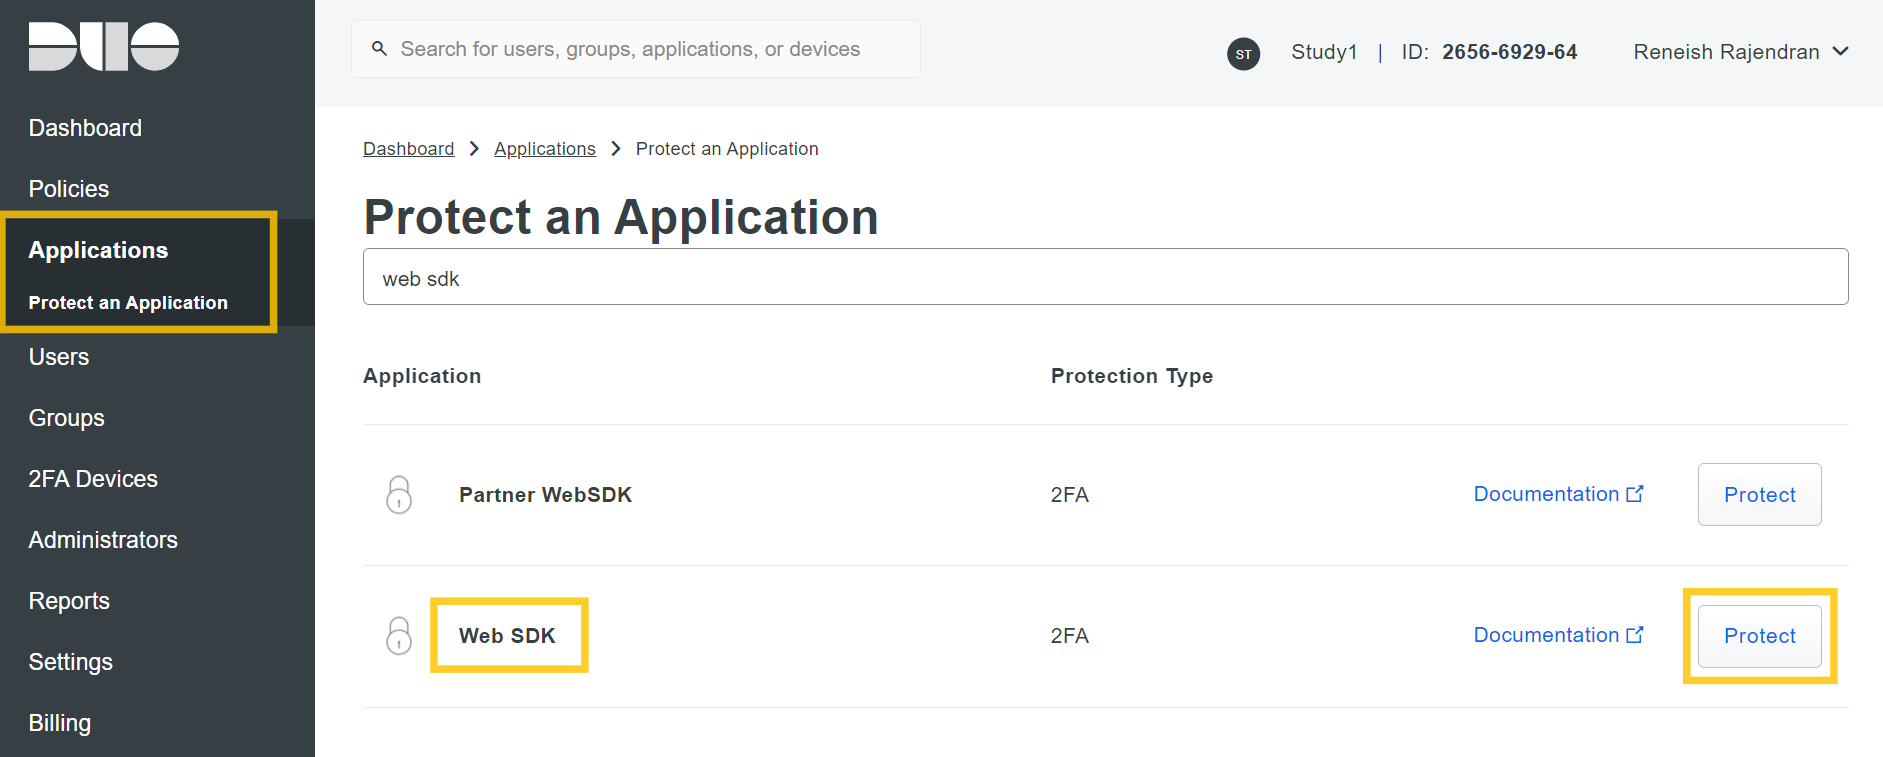Click the Duo logo
1883x757 pixels.
(x=104, y=47)
